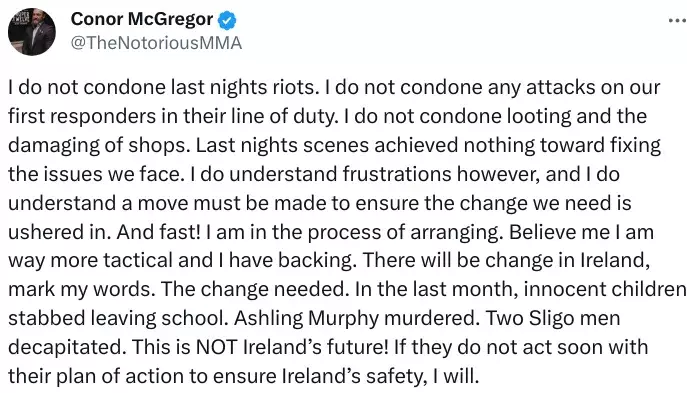
Task: Open Conor McGregor's profile picture
Action: coord(32,32)
